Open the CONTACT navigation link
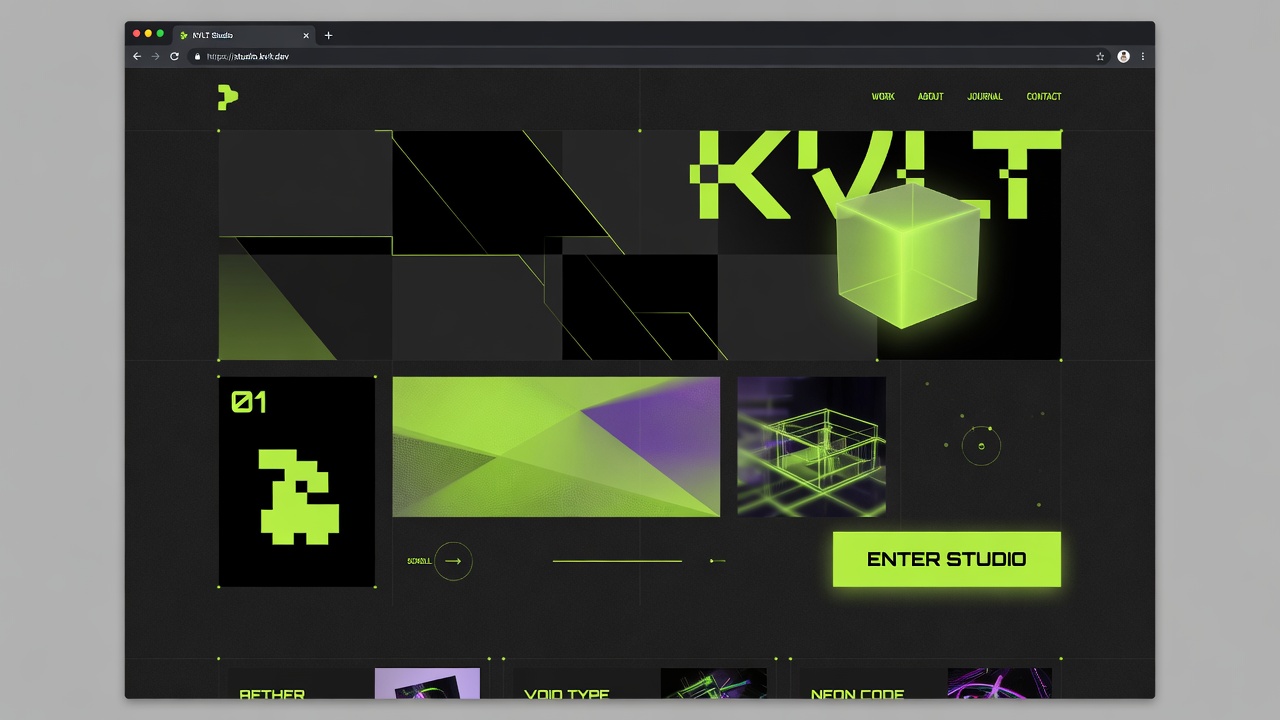1280x720 pixels. click(1044, 97)
